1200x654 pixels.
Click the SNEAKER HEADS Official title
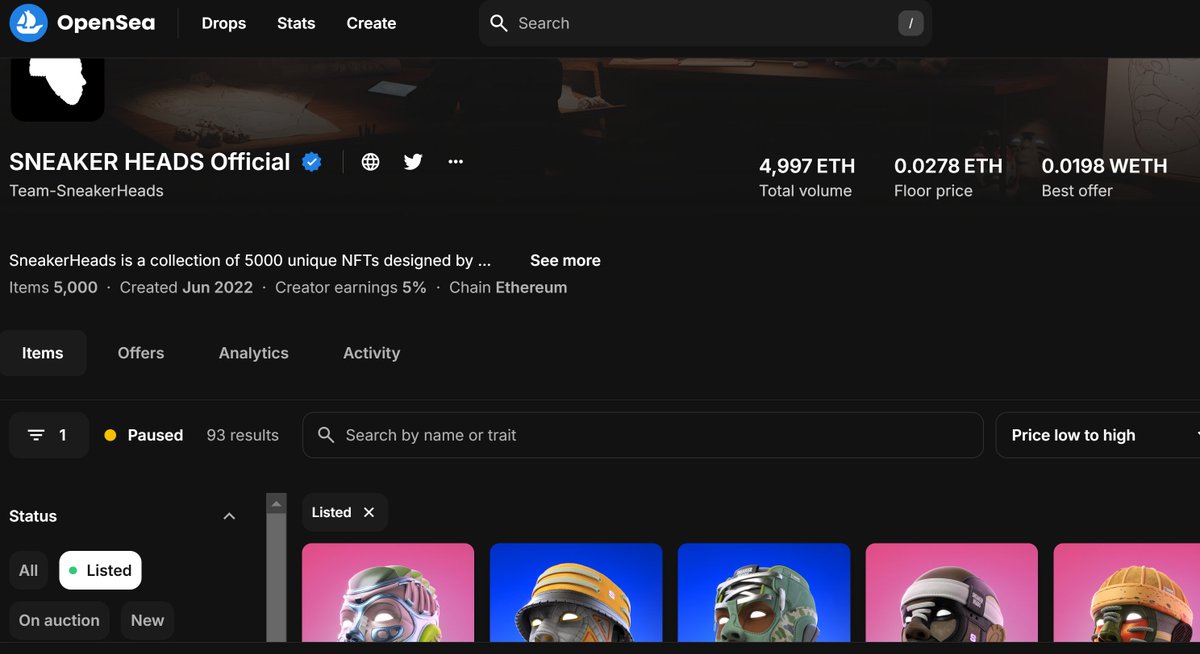[x=150, y=162]
